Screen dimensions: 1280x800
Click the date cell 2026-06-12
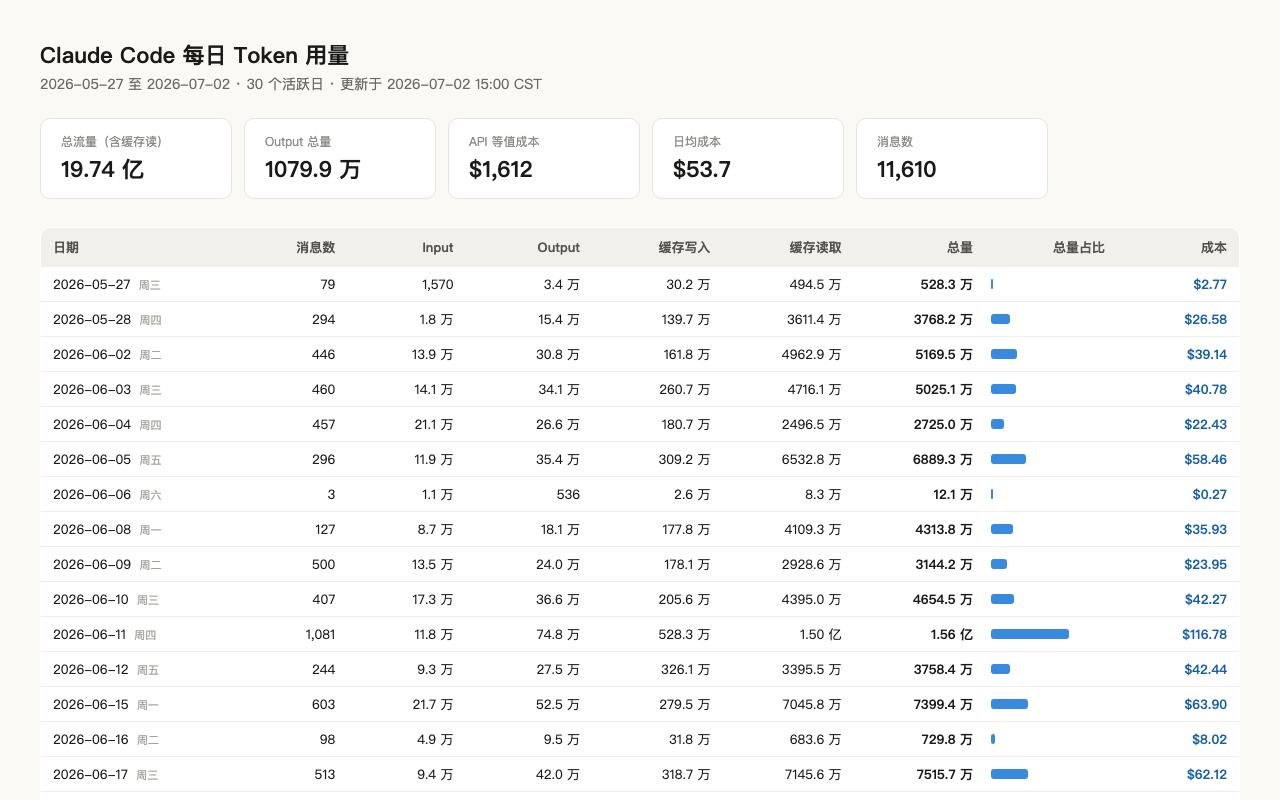click(x=91, y=669)
